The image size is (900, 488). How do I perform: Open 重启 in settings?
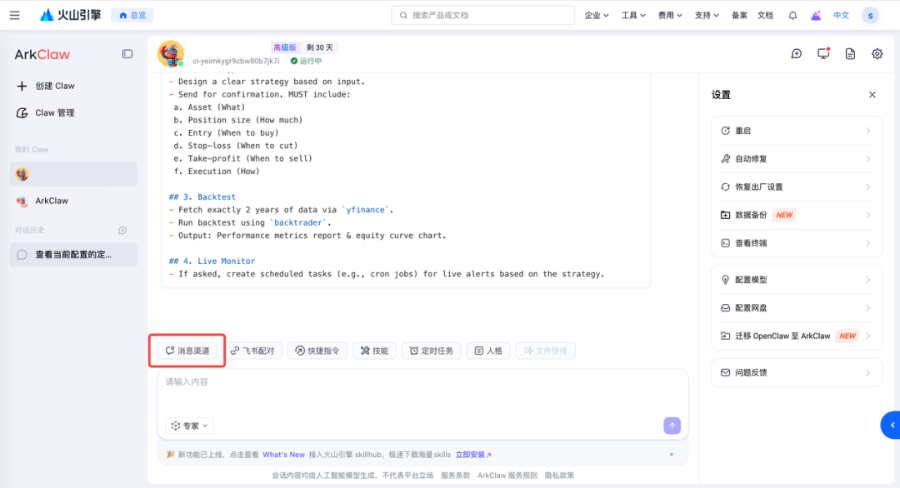point(796,131)
